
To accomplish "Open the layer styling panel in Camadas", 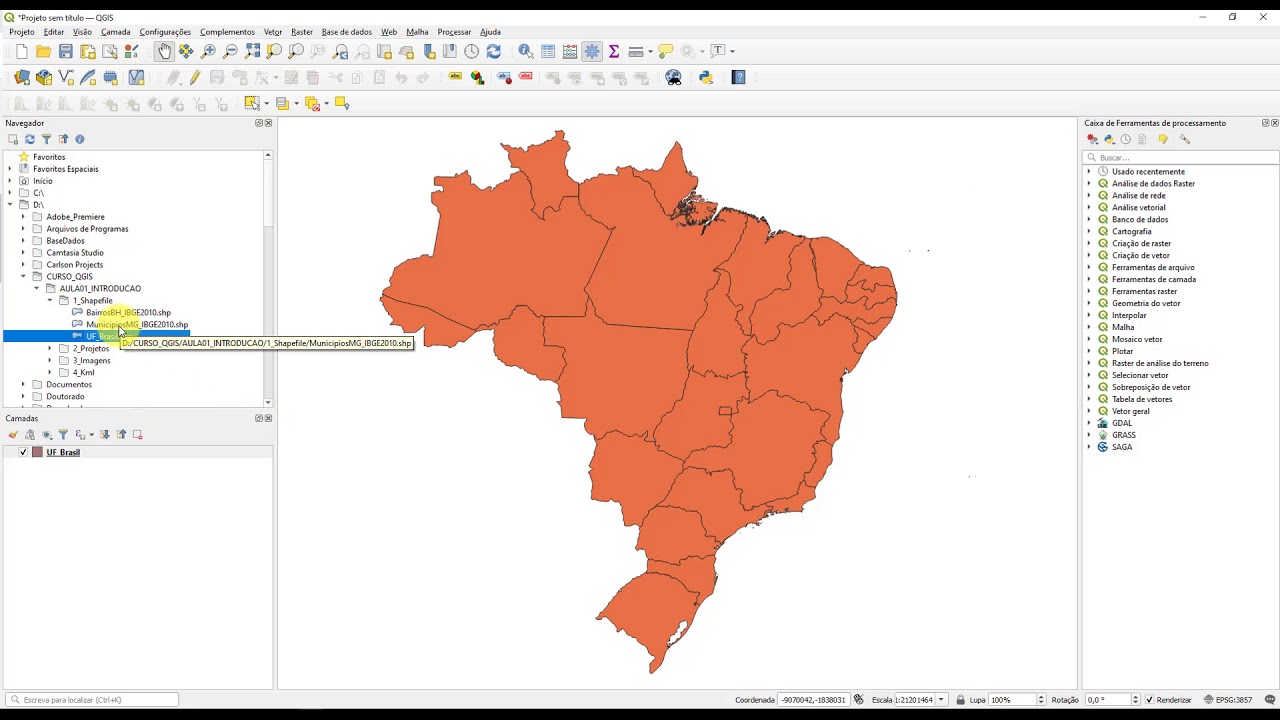I will pos(13,435).
